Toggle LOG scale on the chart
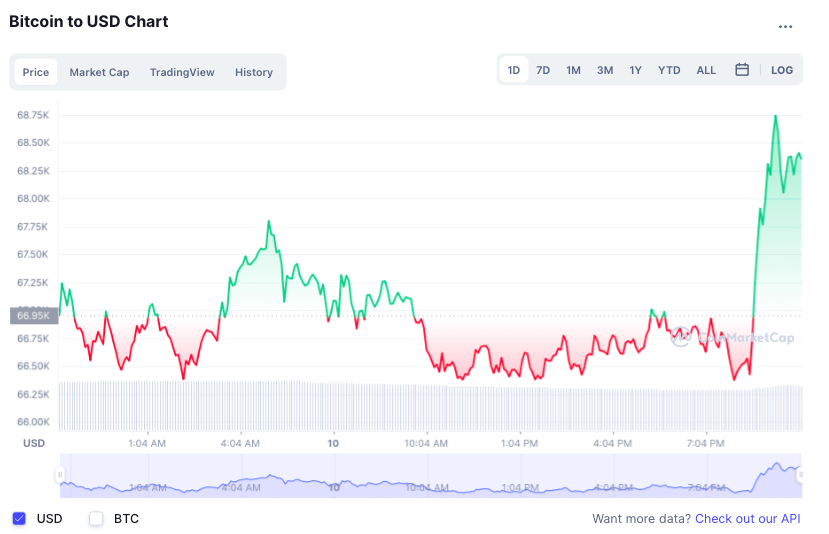The image size is (829, 534). 782,70
